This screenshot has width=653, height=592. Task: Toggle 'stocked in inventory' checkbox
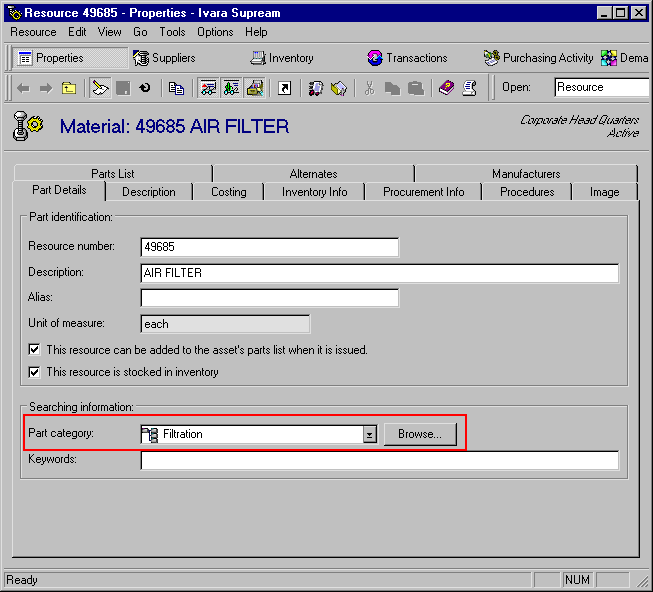pyautogui.click(x=35, y=372)
